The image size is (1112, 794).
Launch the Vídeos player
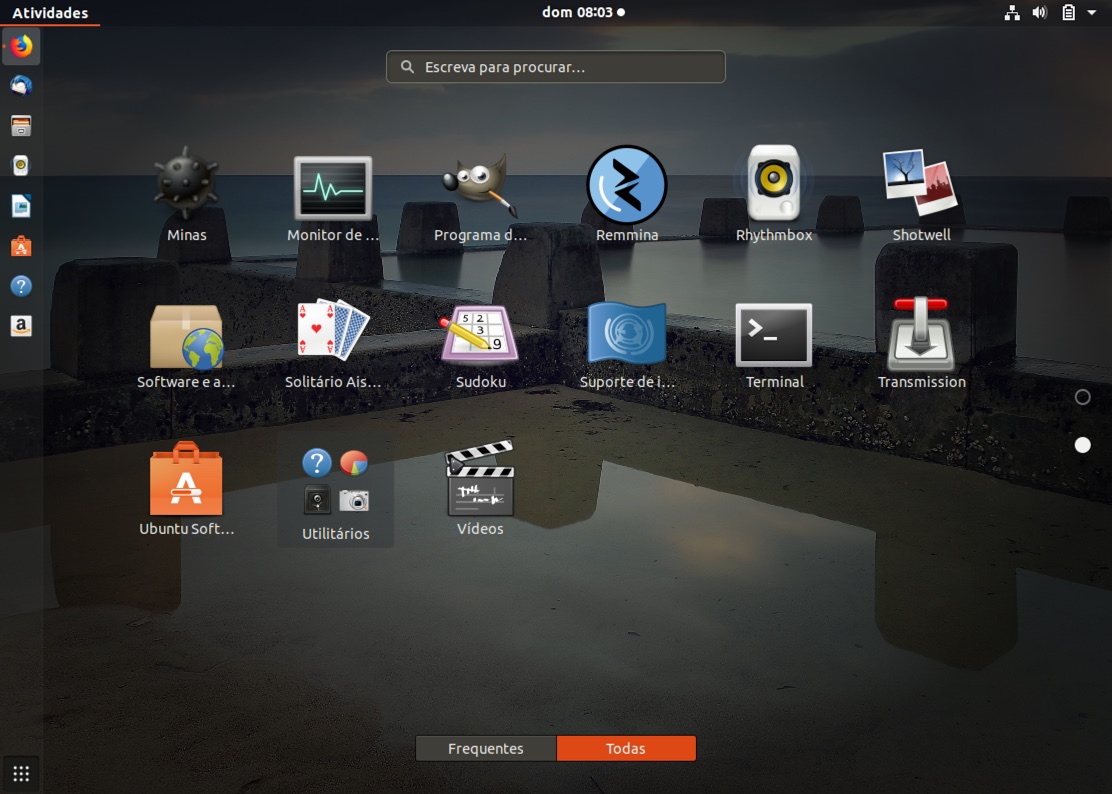click(480, 478)
